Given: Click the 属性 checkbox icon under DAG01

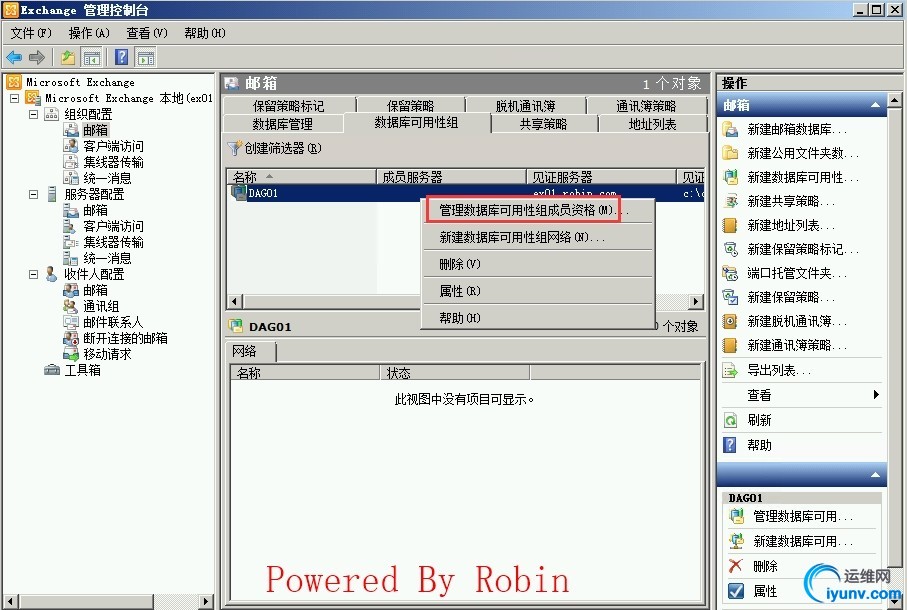Looking at the screenshot, I should tap(736, 591).
